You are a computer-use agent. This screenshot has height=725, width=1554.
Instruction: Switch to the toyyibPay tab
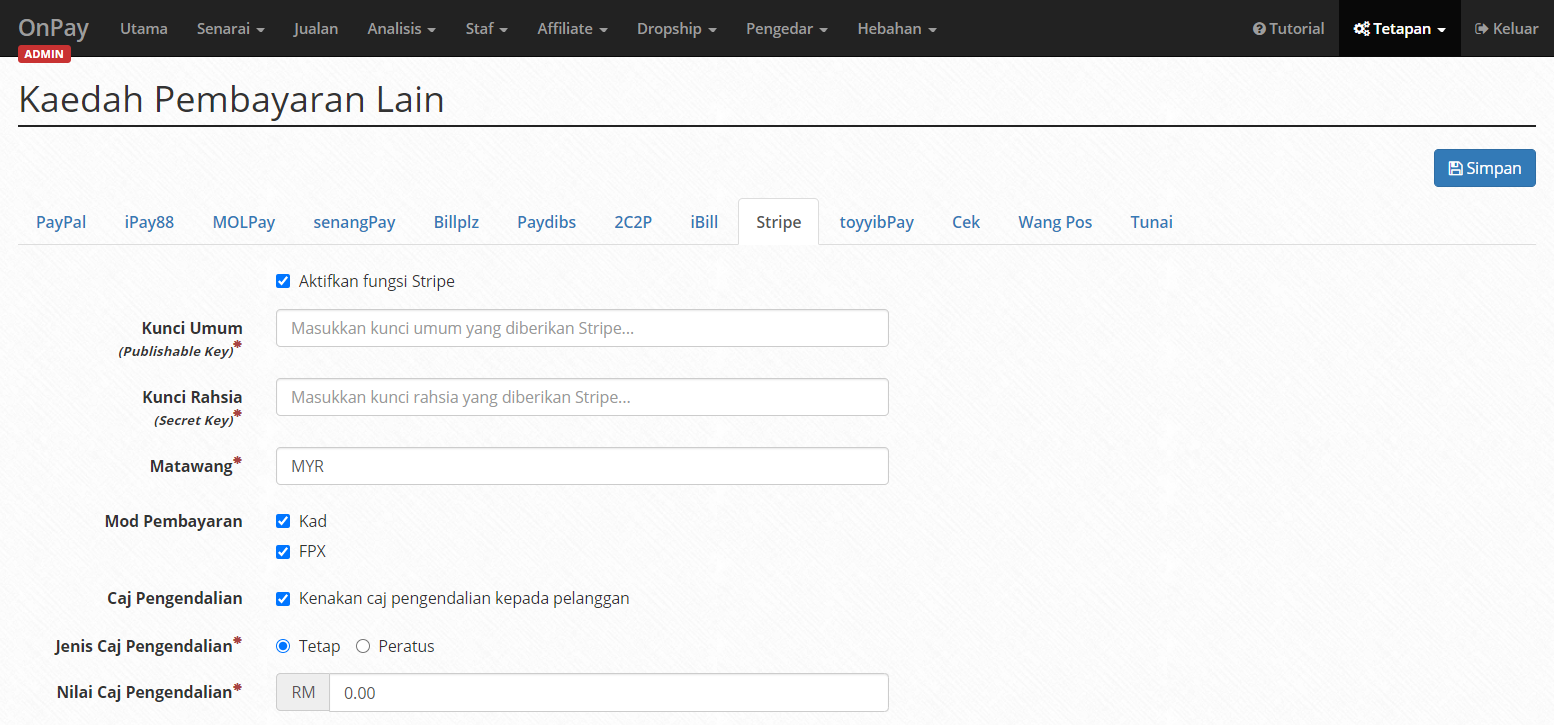pos(876,222)
